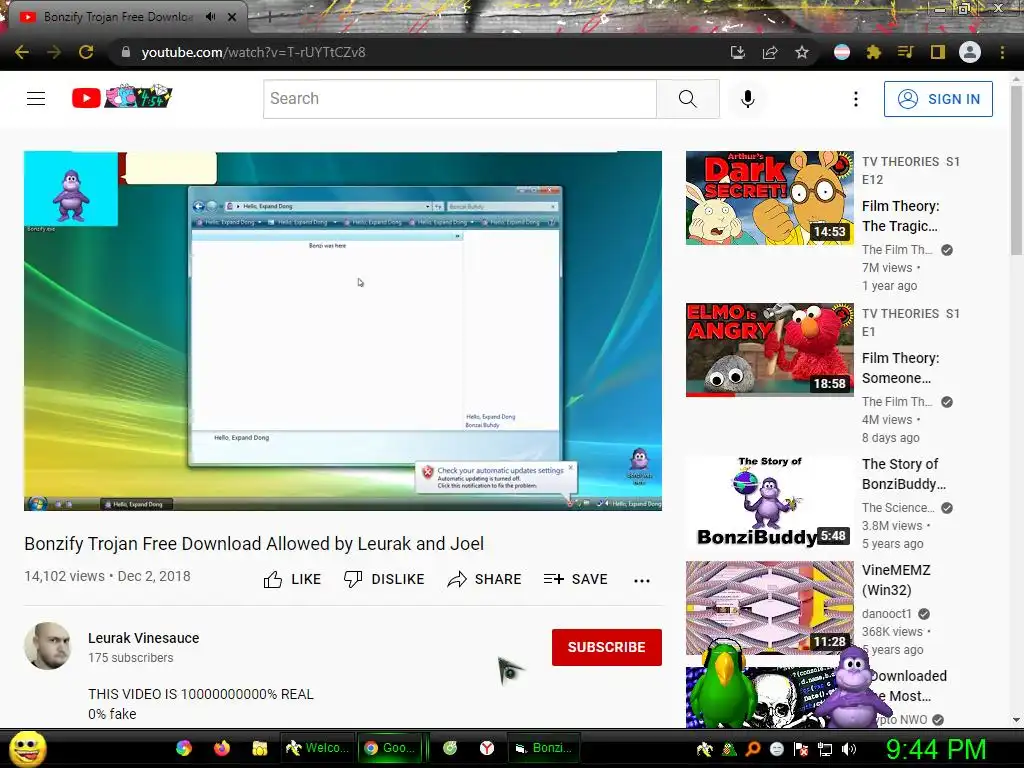
Task: Mute the tab via its speaker icon
Action: (210, 17)
